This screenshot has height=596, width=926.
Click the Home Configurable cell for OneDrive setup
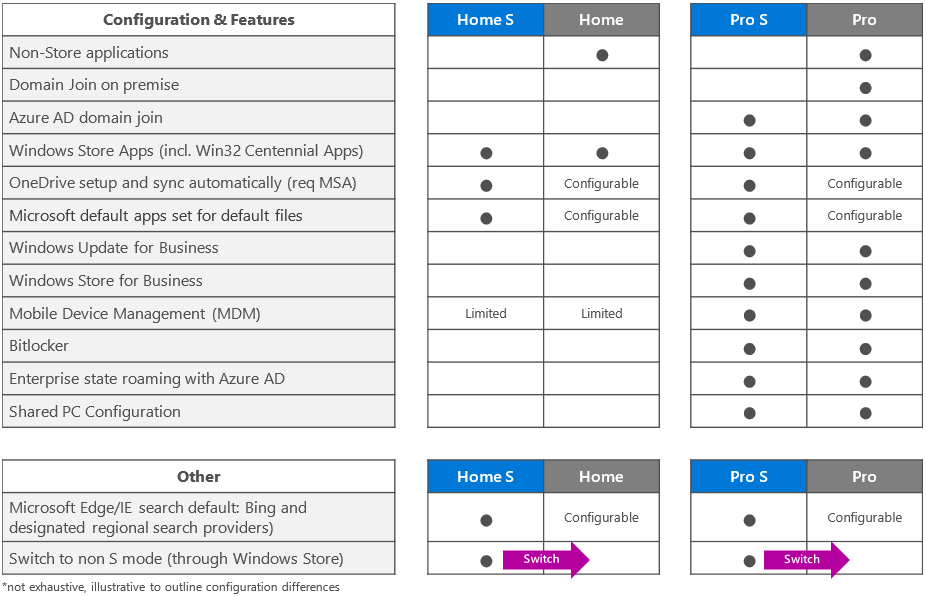602,184
